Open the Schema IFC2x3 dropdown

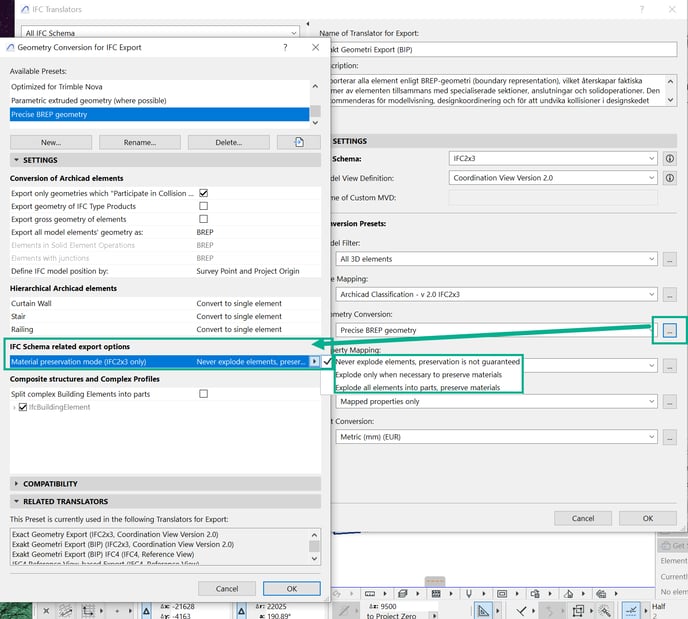coord(553,158)
